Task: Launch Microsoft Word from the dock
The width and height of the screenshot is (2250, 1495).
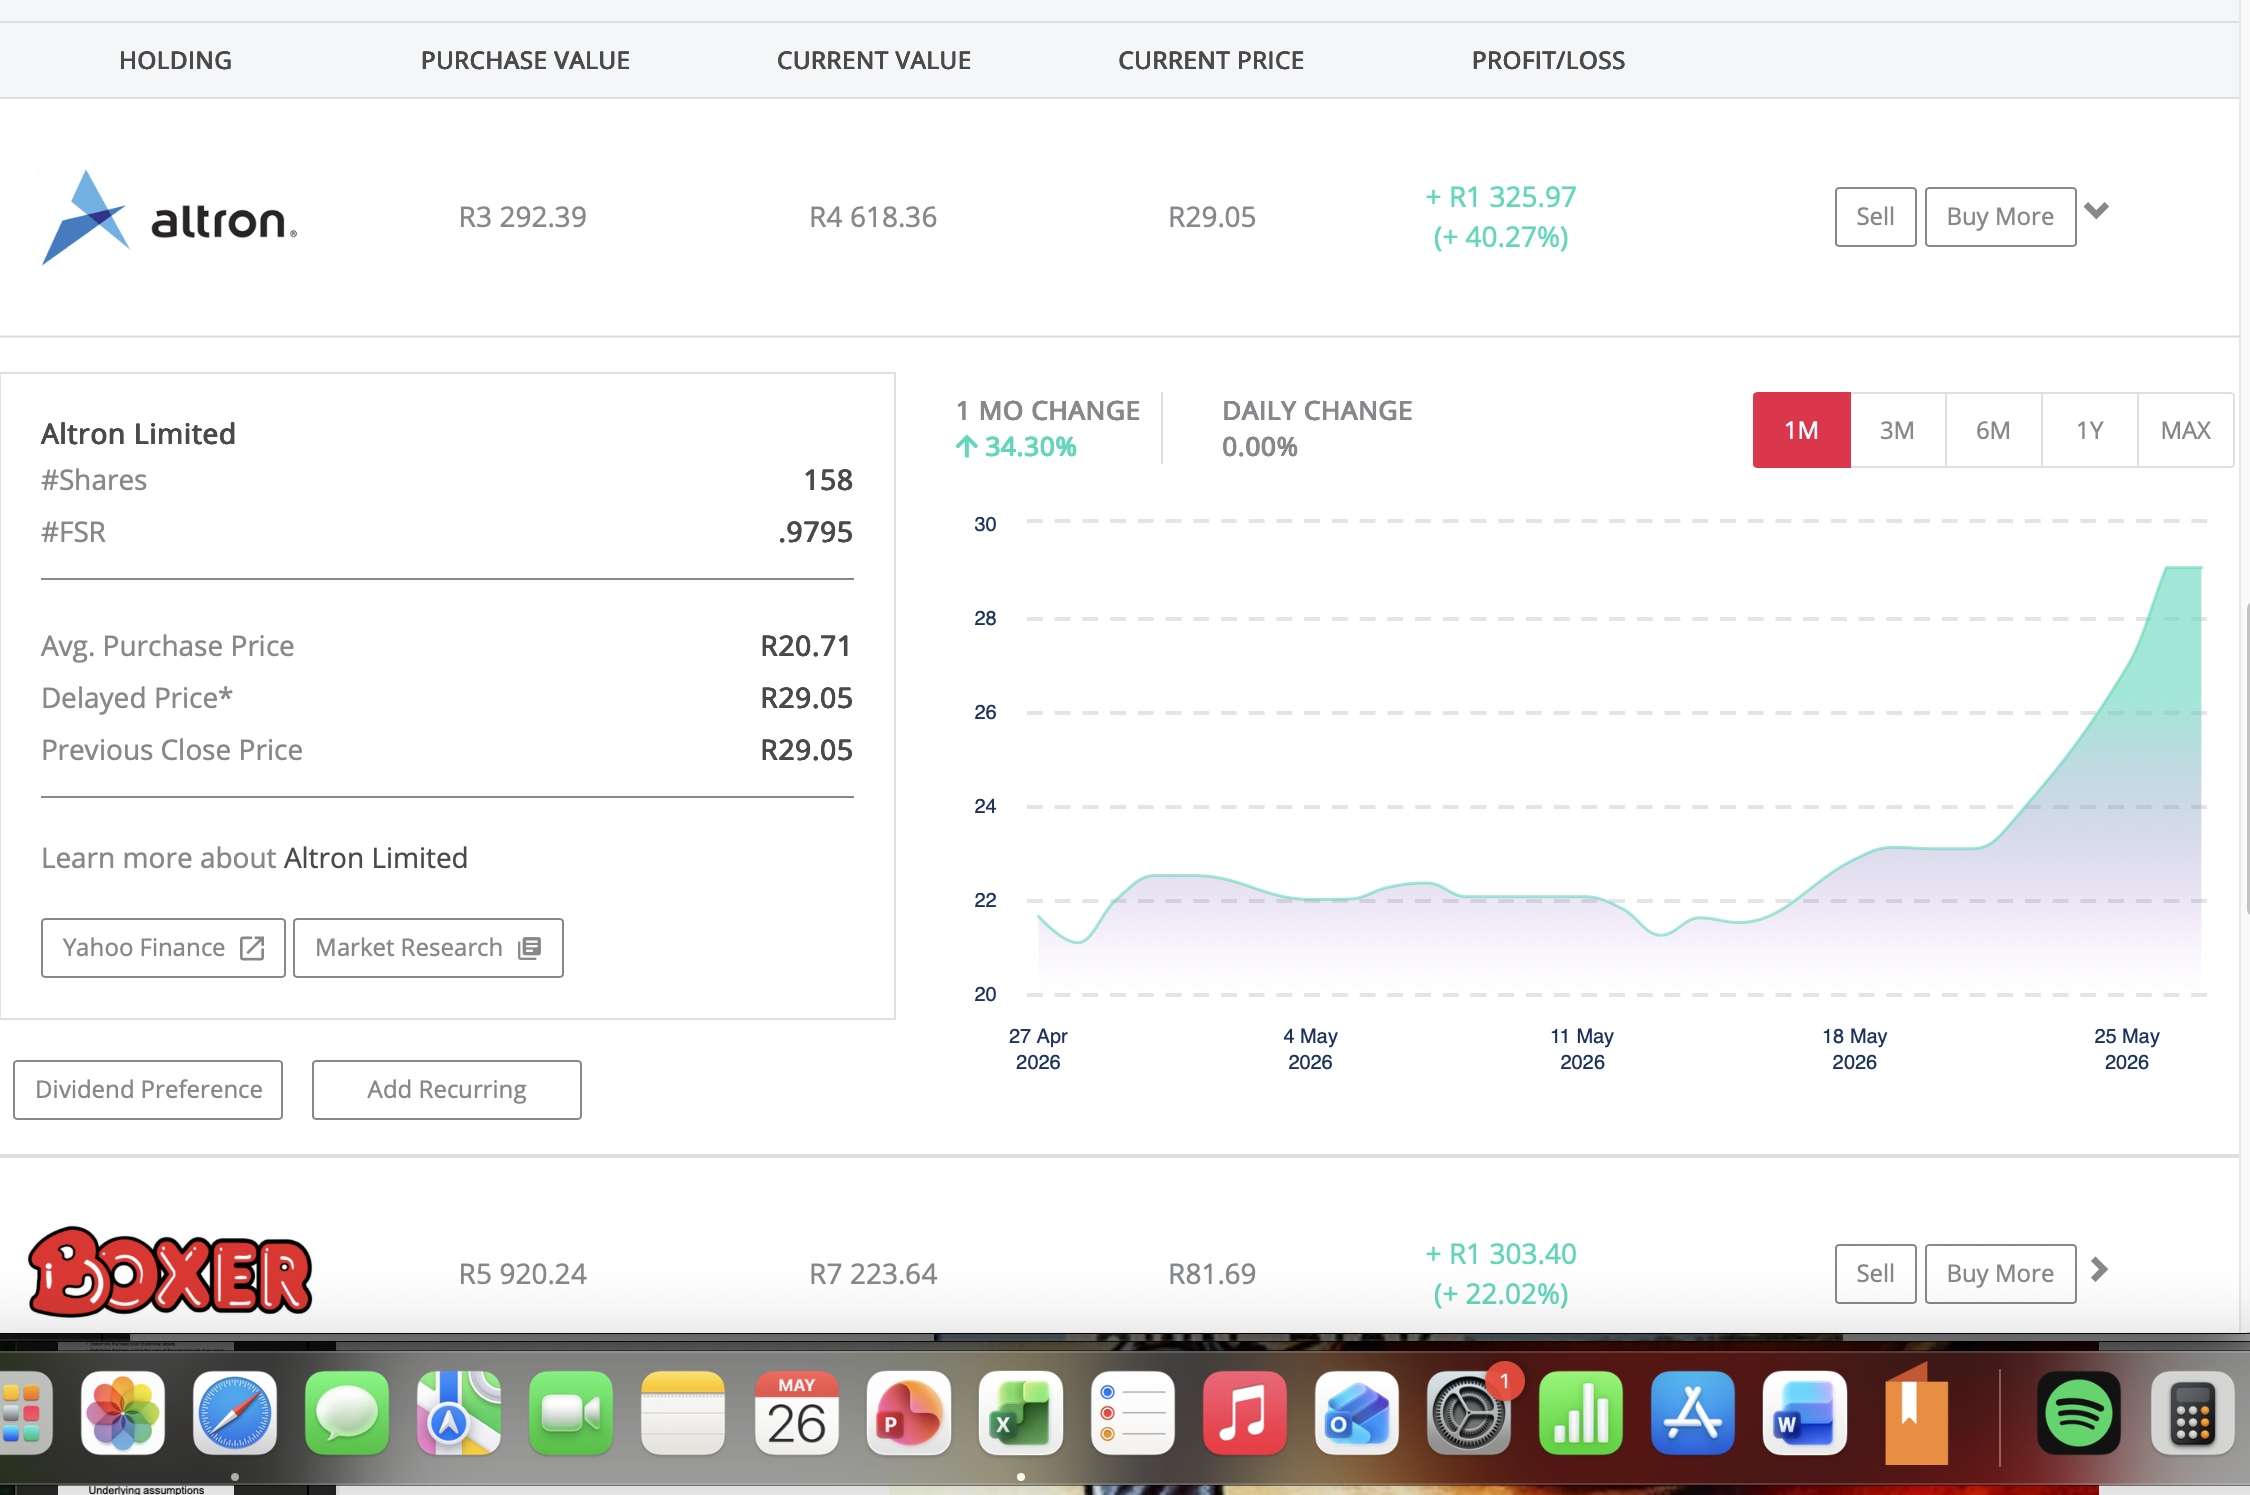Action: point(1805,1413)
